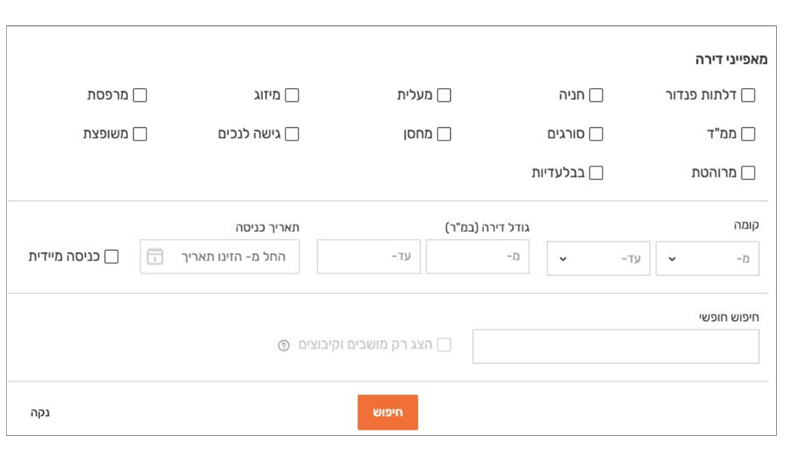Enable the ממ"ד (safe room) checkbox
Viewport: 792px width, 459px height.
(748, 134)
